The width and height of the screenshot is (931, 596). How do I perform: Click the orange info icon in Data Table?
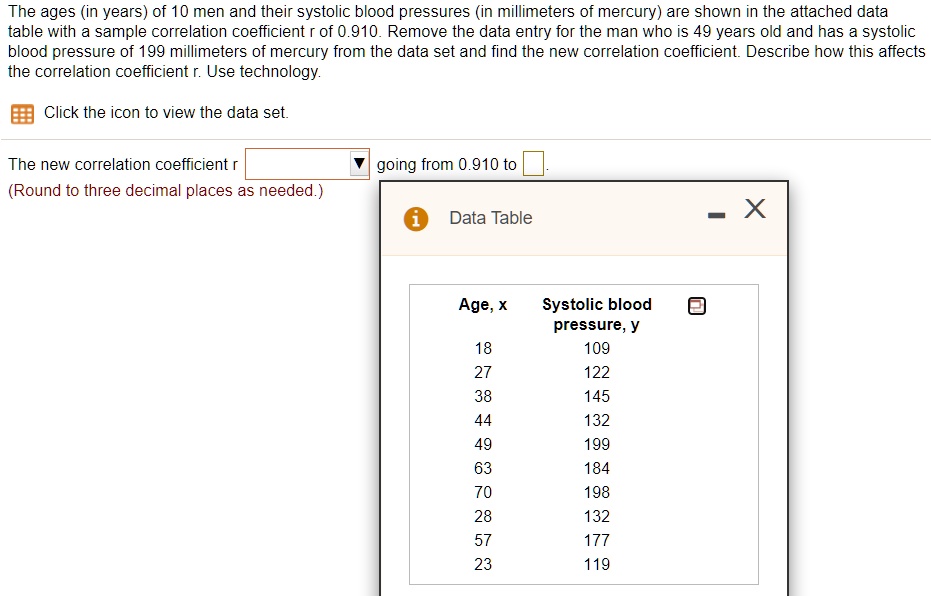click(416, 219)
